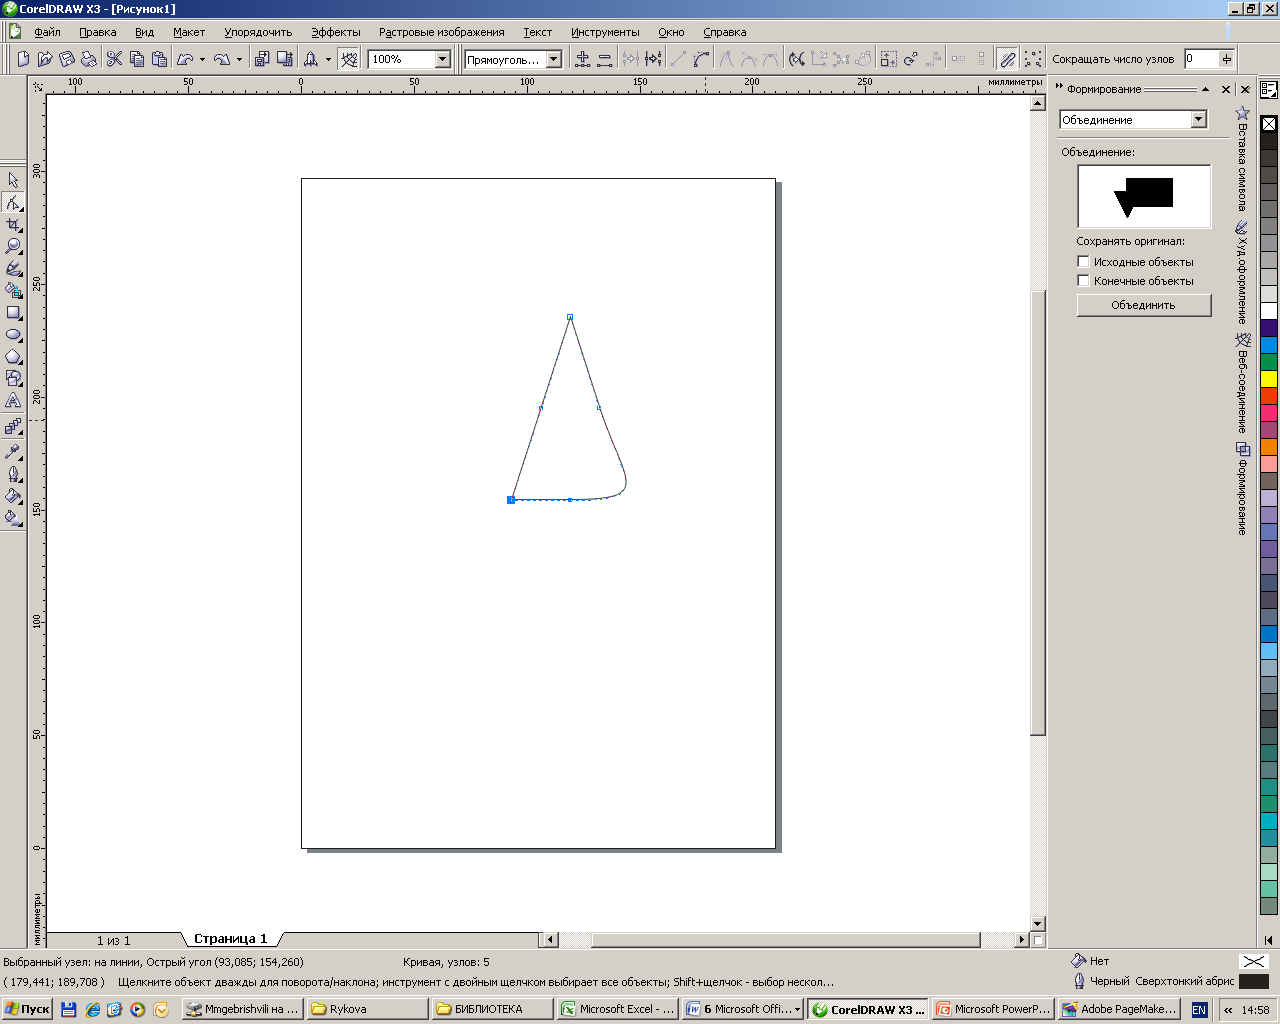This screenshot has height=1024, width=1280.
Task: Click the Объединить button
Action: coord(1143,305)
